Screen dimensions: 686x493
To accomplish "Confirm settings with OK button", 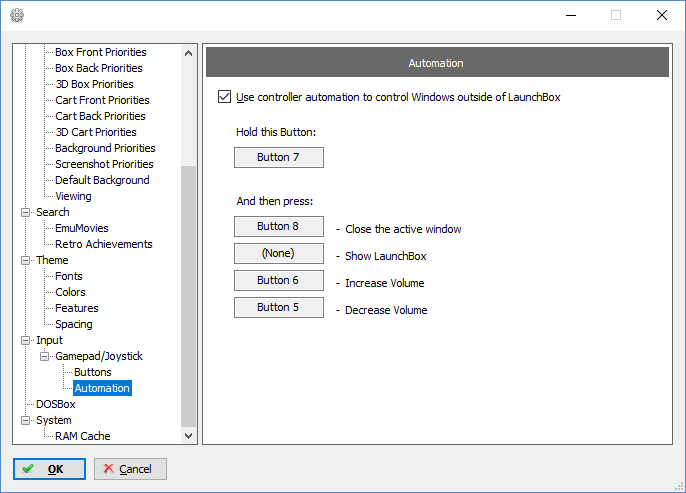I will 49,469.
